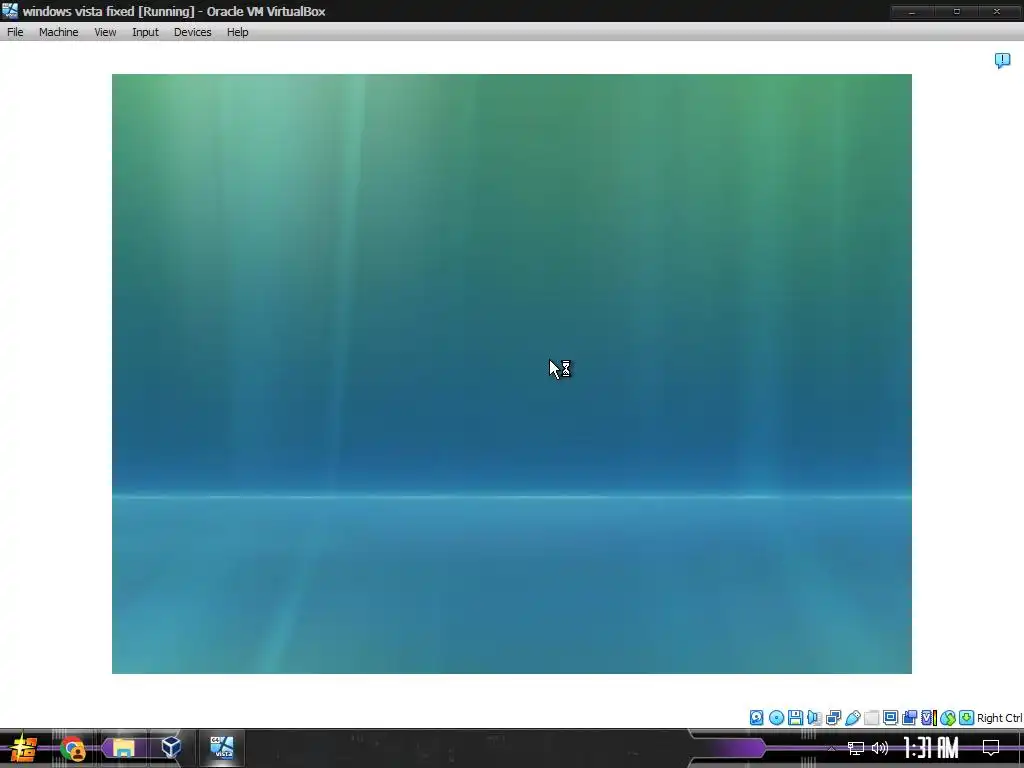Minimize the VirtualBox window
Viewport: 1024px width, 768px height.
point(912,11)
